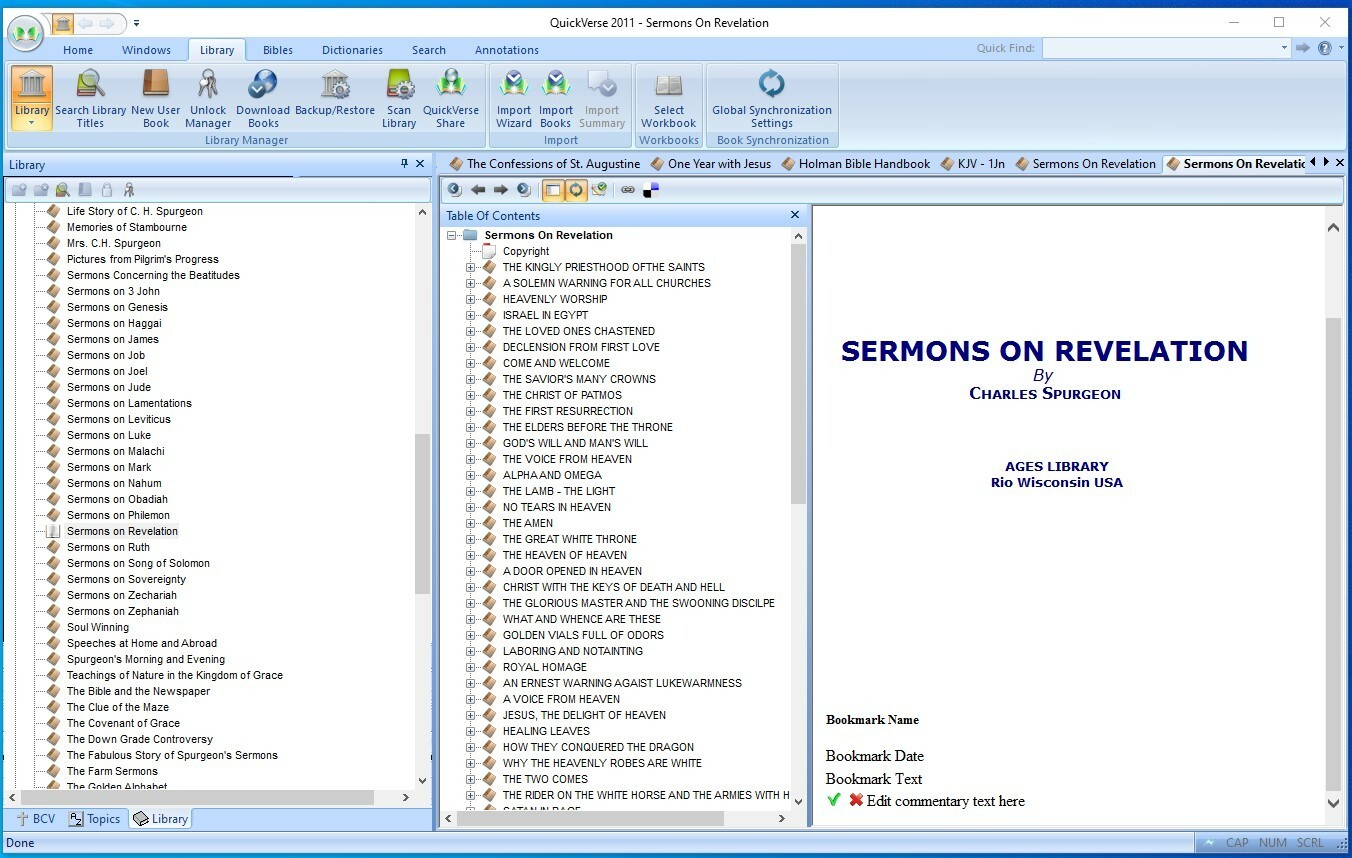Screen dimensions: 1352x858
Task: Click the black-and-blue squares icon in book toolbar
Action: (651, 189)
